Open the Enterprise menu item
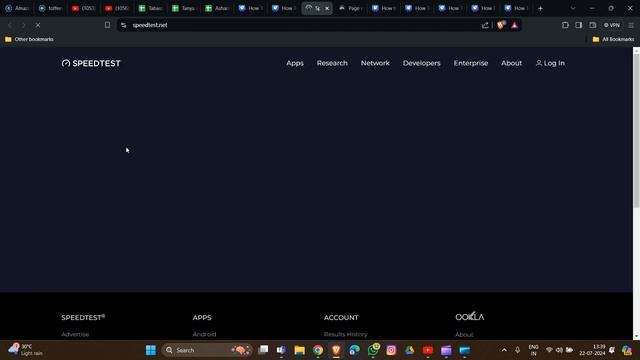640x360 pixels. click(471, 63)
